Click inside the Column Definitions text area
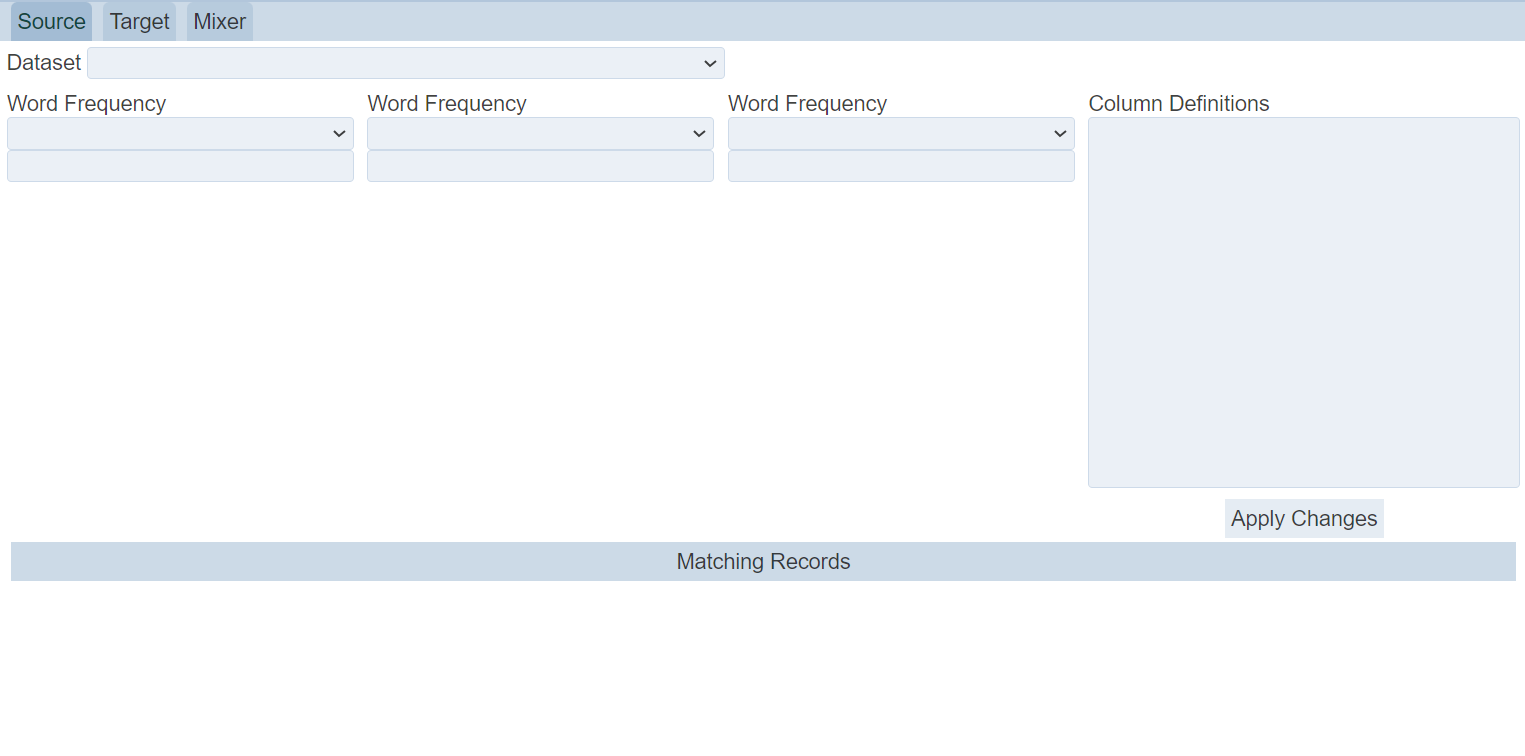Screen dimensions: 1525x756 (1303, 302)
